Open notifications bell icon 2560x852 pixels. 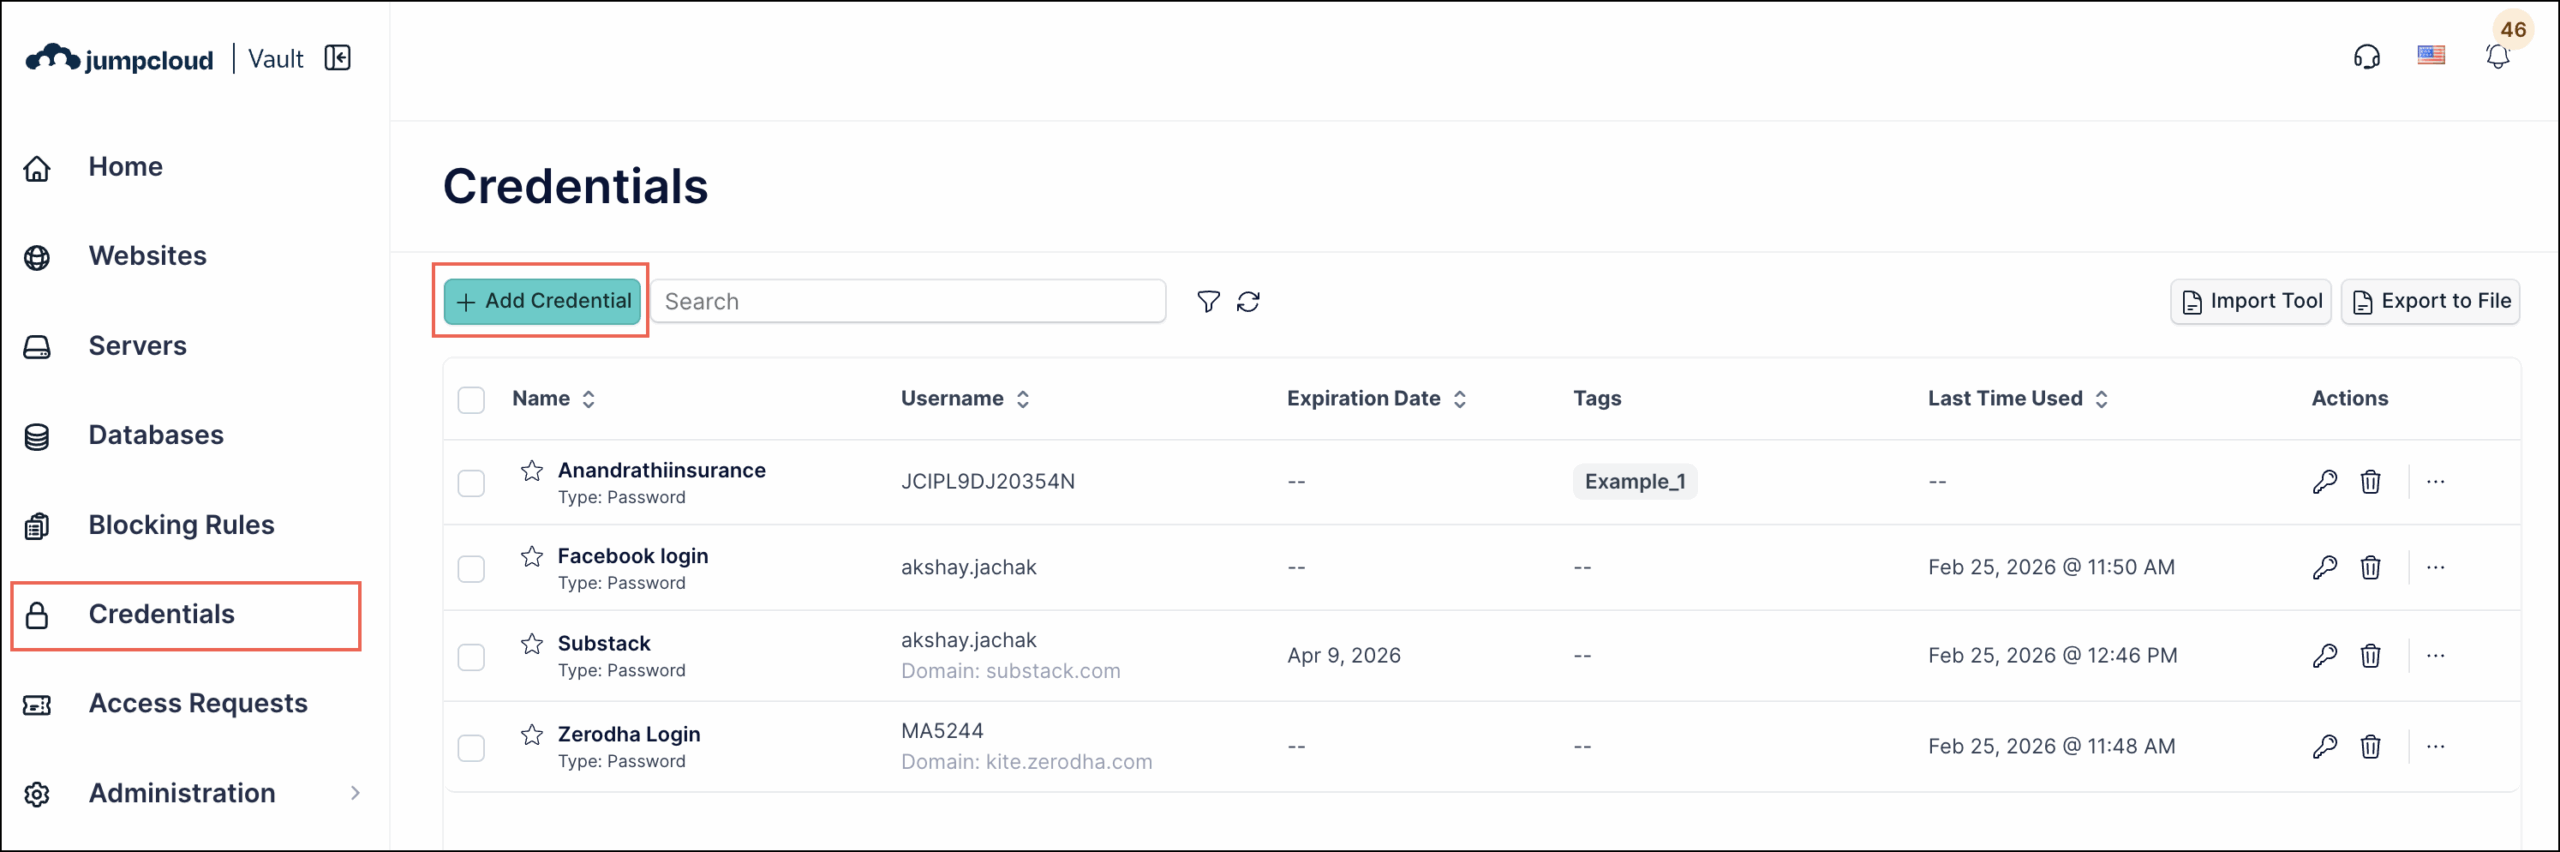pos(2497,57)
